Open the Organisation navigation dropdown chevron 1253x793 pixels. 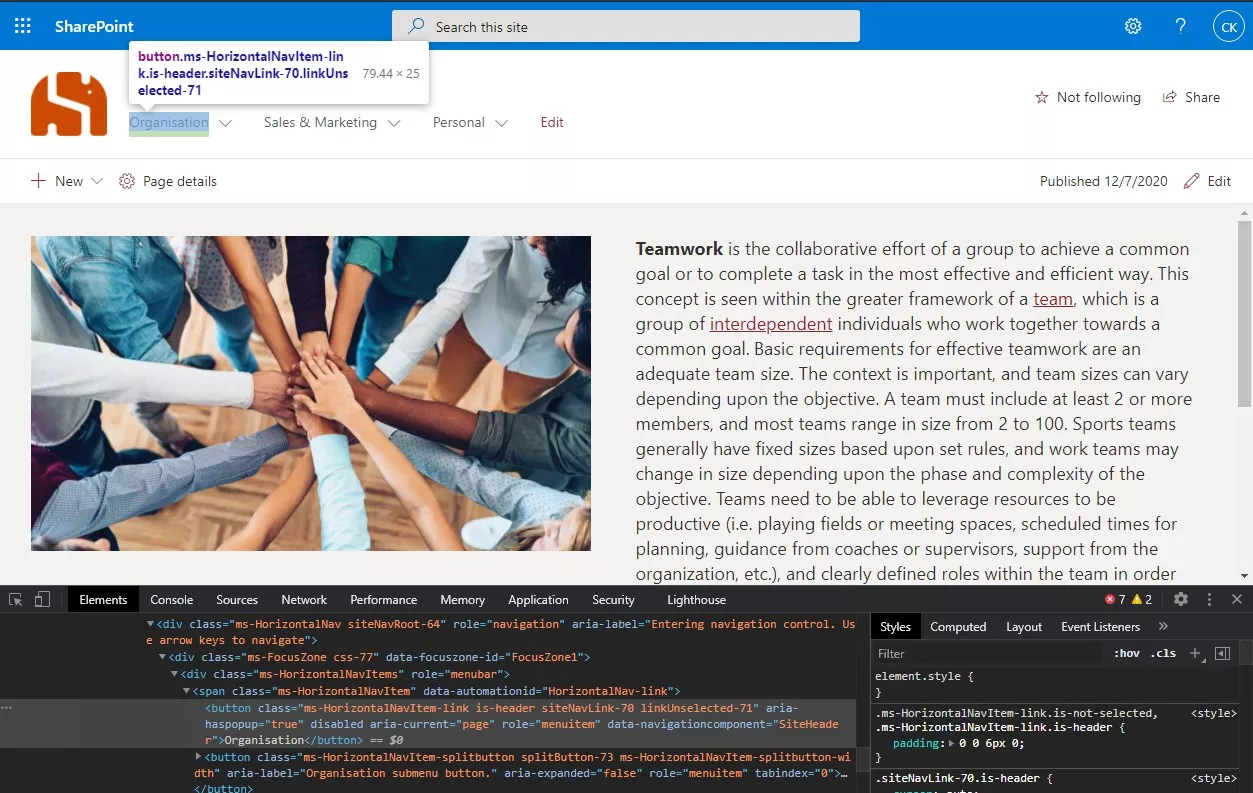coord(226,122)
